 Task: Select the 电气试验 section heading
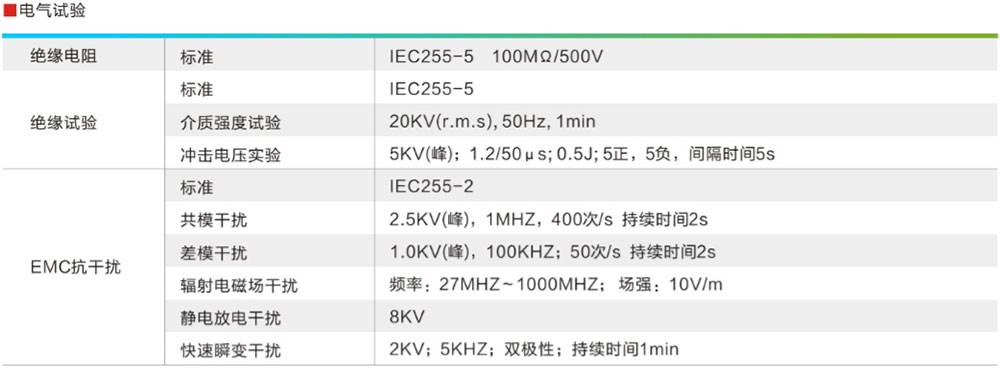(x=52, y=11)
